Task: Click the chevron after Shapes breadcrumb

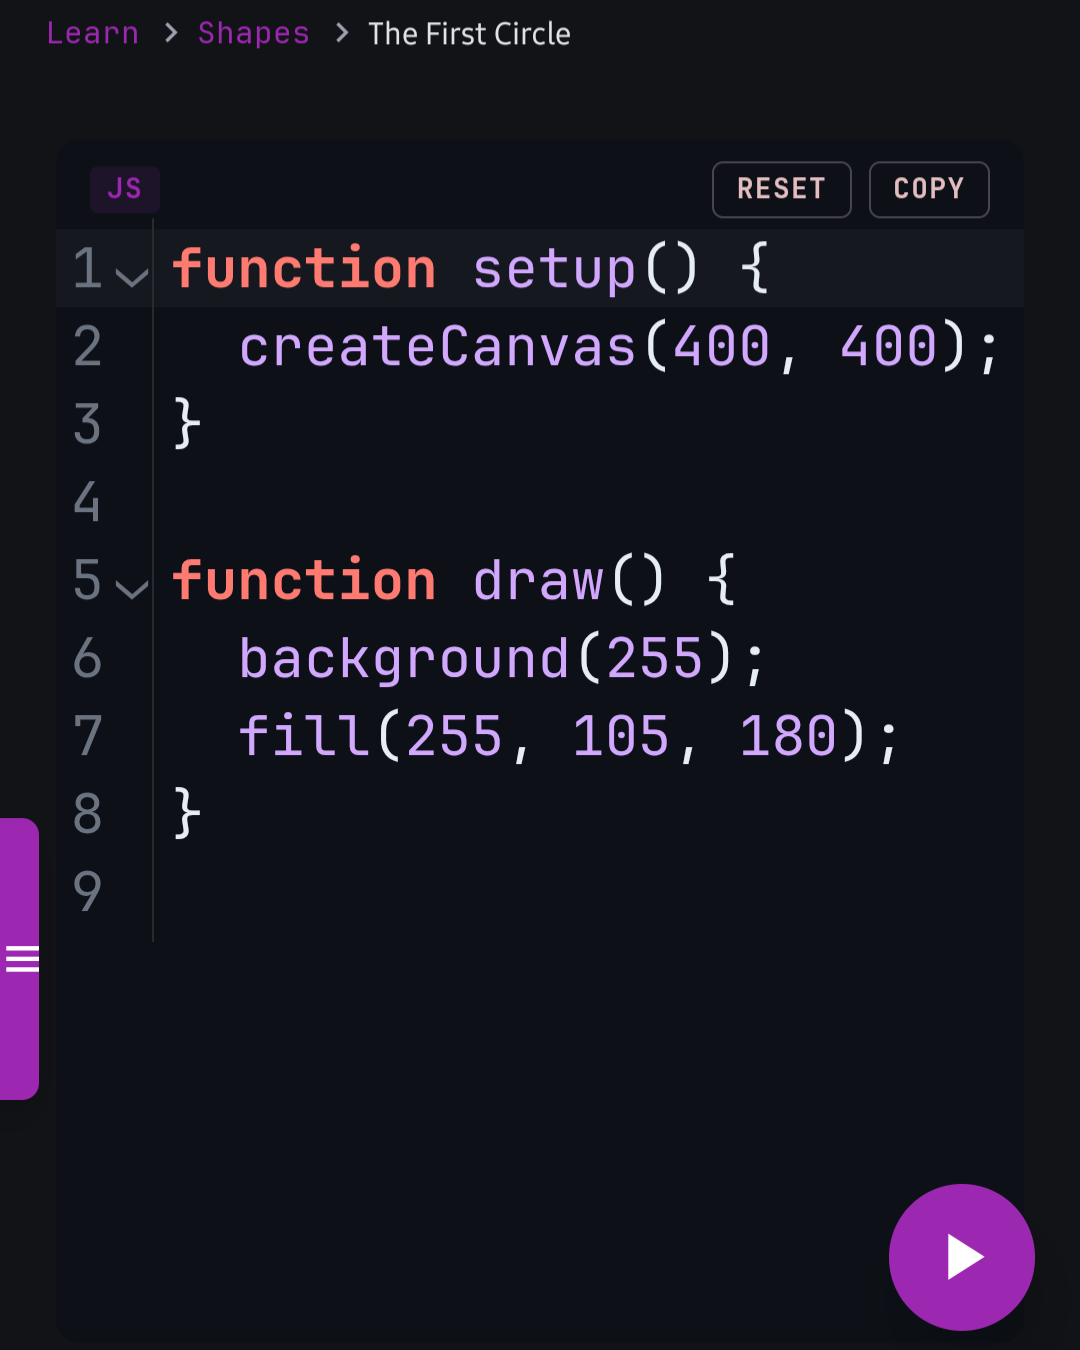Action: [341, 34]
